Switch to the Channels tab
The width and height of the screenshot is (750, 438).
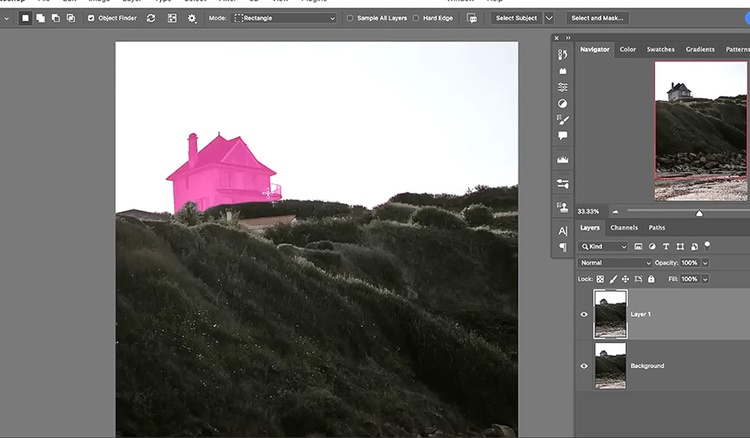tap(624, 228)
